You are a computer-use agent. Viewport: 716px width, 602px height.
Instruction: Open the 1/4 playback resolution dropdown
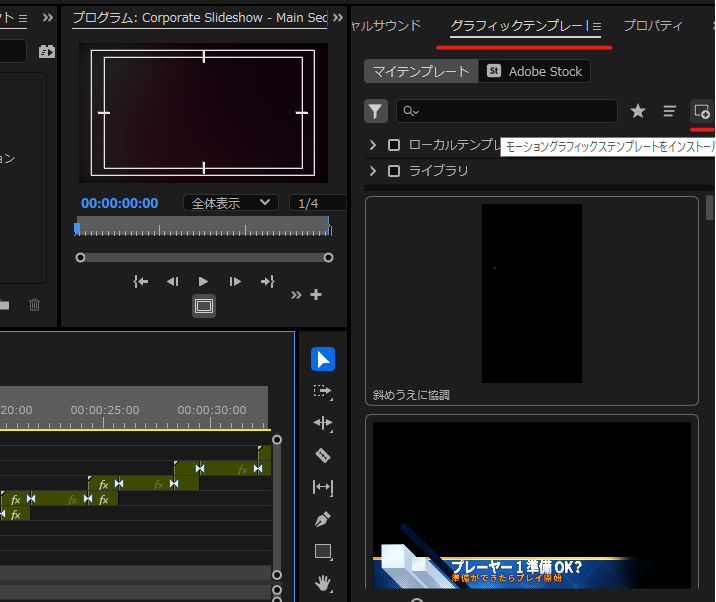pos(316,203)
